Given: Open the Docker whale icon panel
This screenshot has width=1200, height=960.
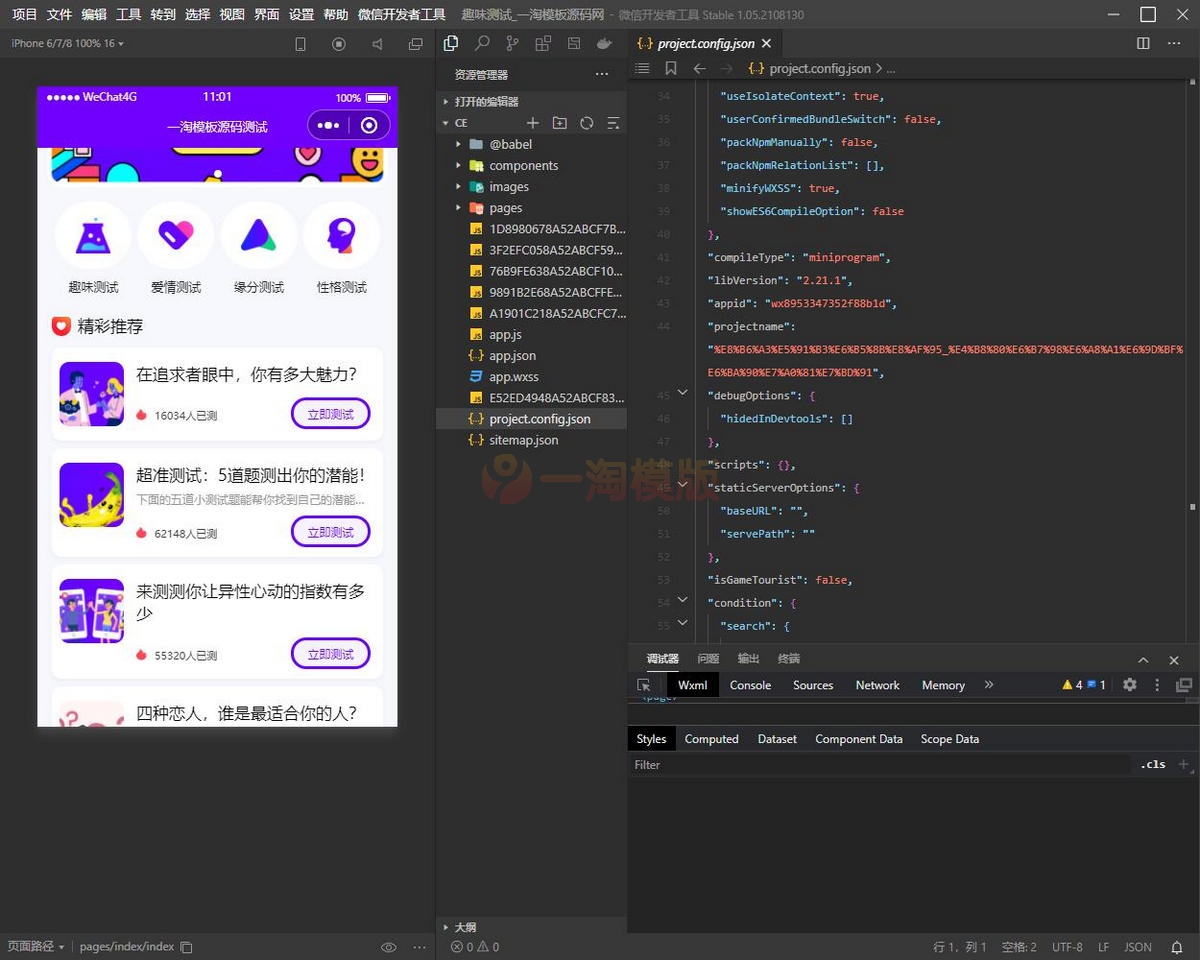Looking at the screenshot, I should (604, 43).
